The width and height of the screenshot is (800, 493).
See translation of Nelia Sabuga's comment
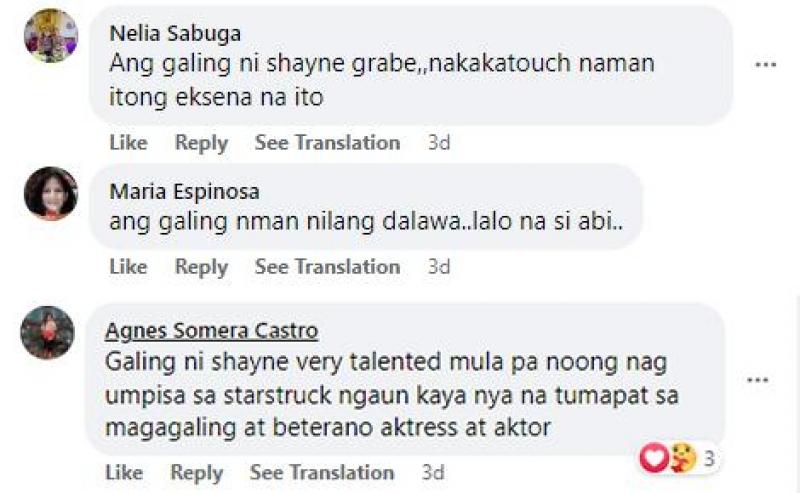click(327, 143)
